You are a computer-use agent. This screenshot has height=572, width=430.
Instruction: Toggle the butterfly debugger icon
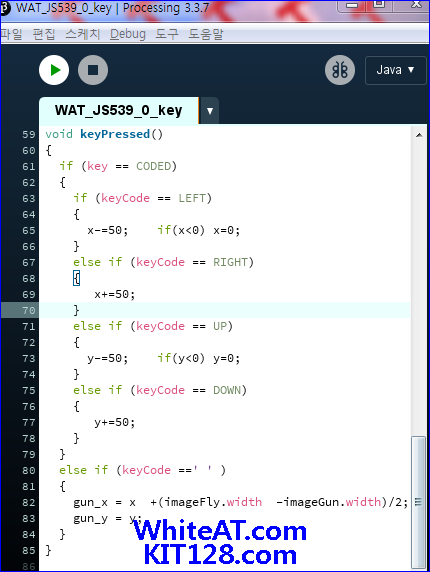[340, 70]
